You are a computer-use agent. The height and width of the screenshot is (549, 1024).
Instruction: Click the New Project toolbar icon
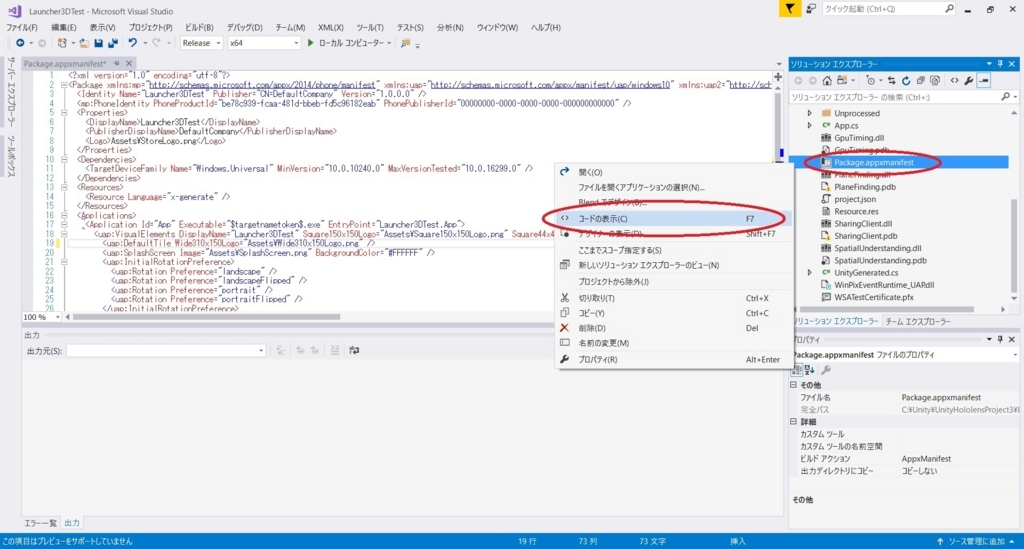coord(62,43)
